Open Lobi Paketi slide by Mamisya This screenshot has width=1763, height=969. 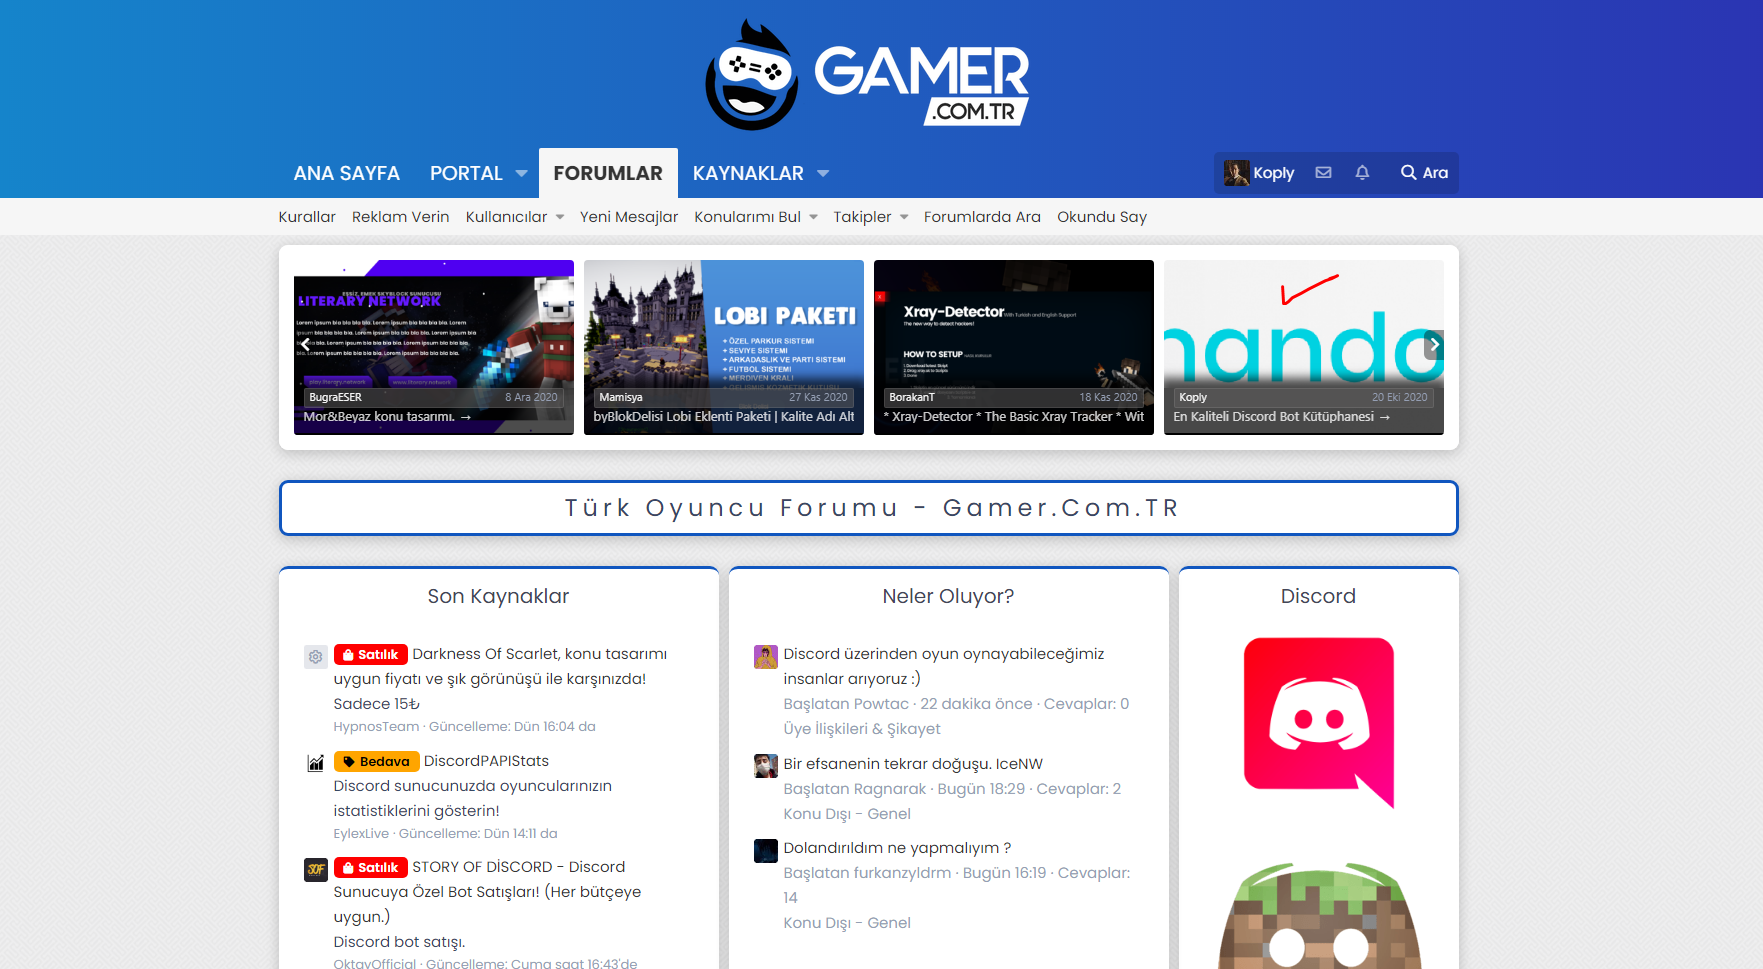tap(724, 347)
